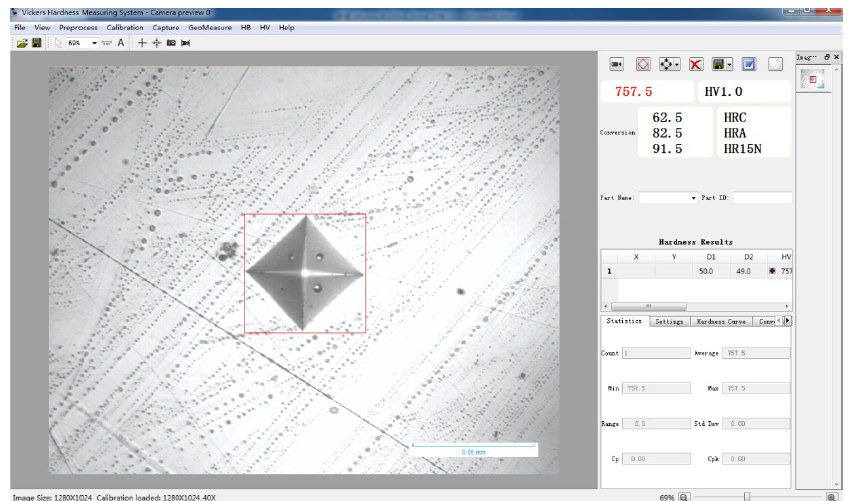Screen dimensions: 849x501
Task: Click the D1 column header
Action: [711, 257]
